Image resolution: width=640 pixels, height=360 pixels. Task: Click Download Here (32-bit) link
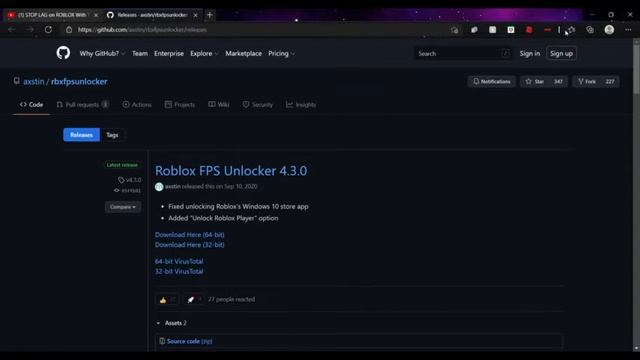pos(189,245)
